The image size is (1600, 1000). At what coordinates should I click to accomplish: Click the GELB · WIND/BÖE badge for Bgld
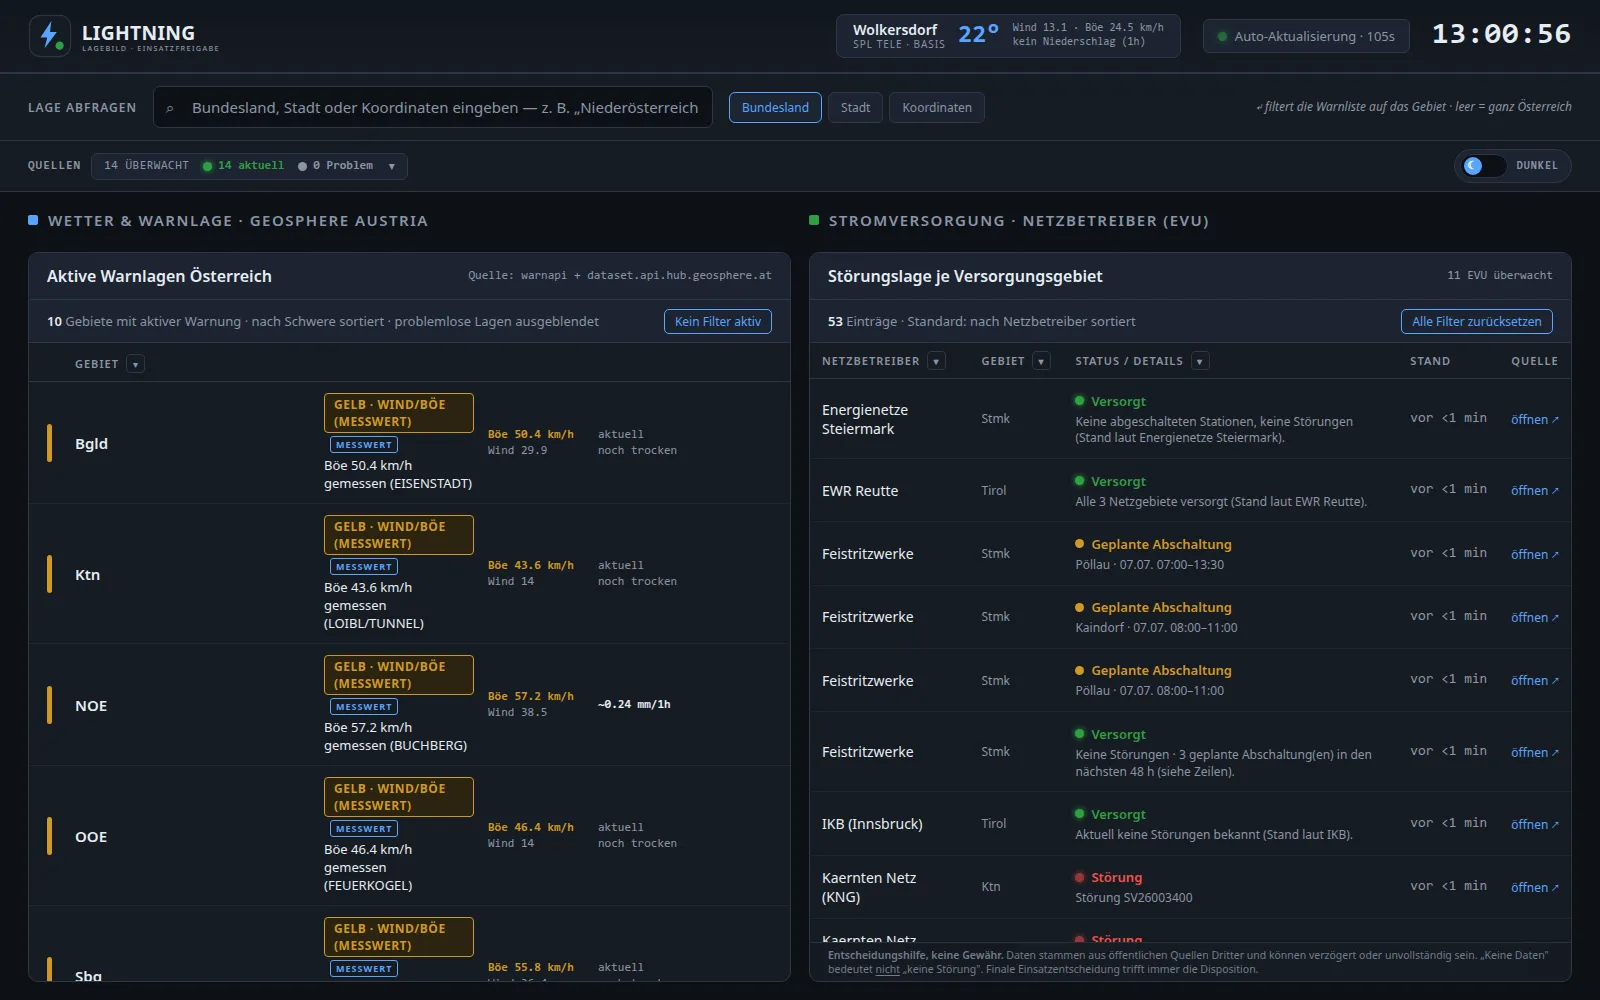point(398,413)
